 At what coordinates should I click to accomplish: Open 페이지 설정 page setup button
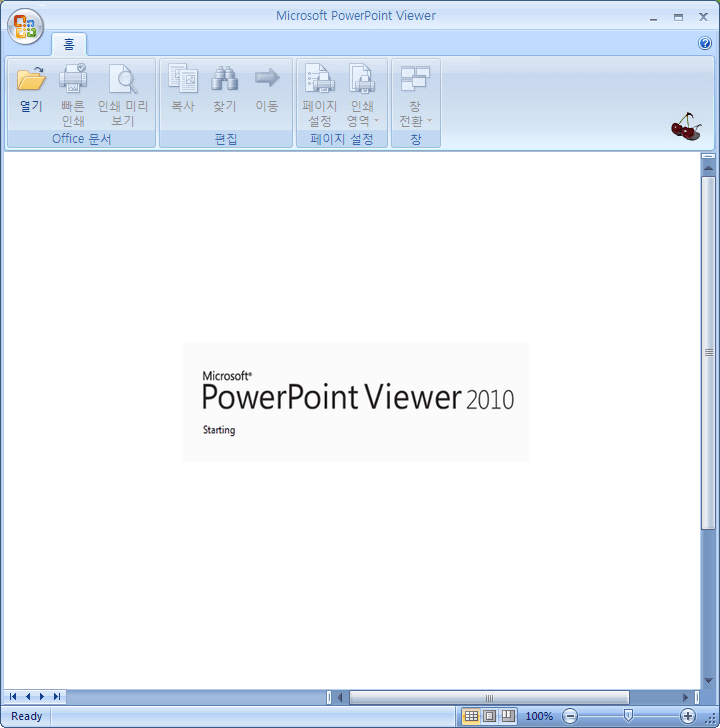coord(320,95)
